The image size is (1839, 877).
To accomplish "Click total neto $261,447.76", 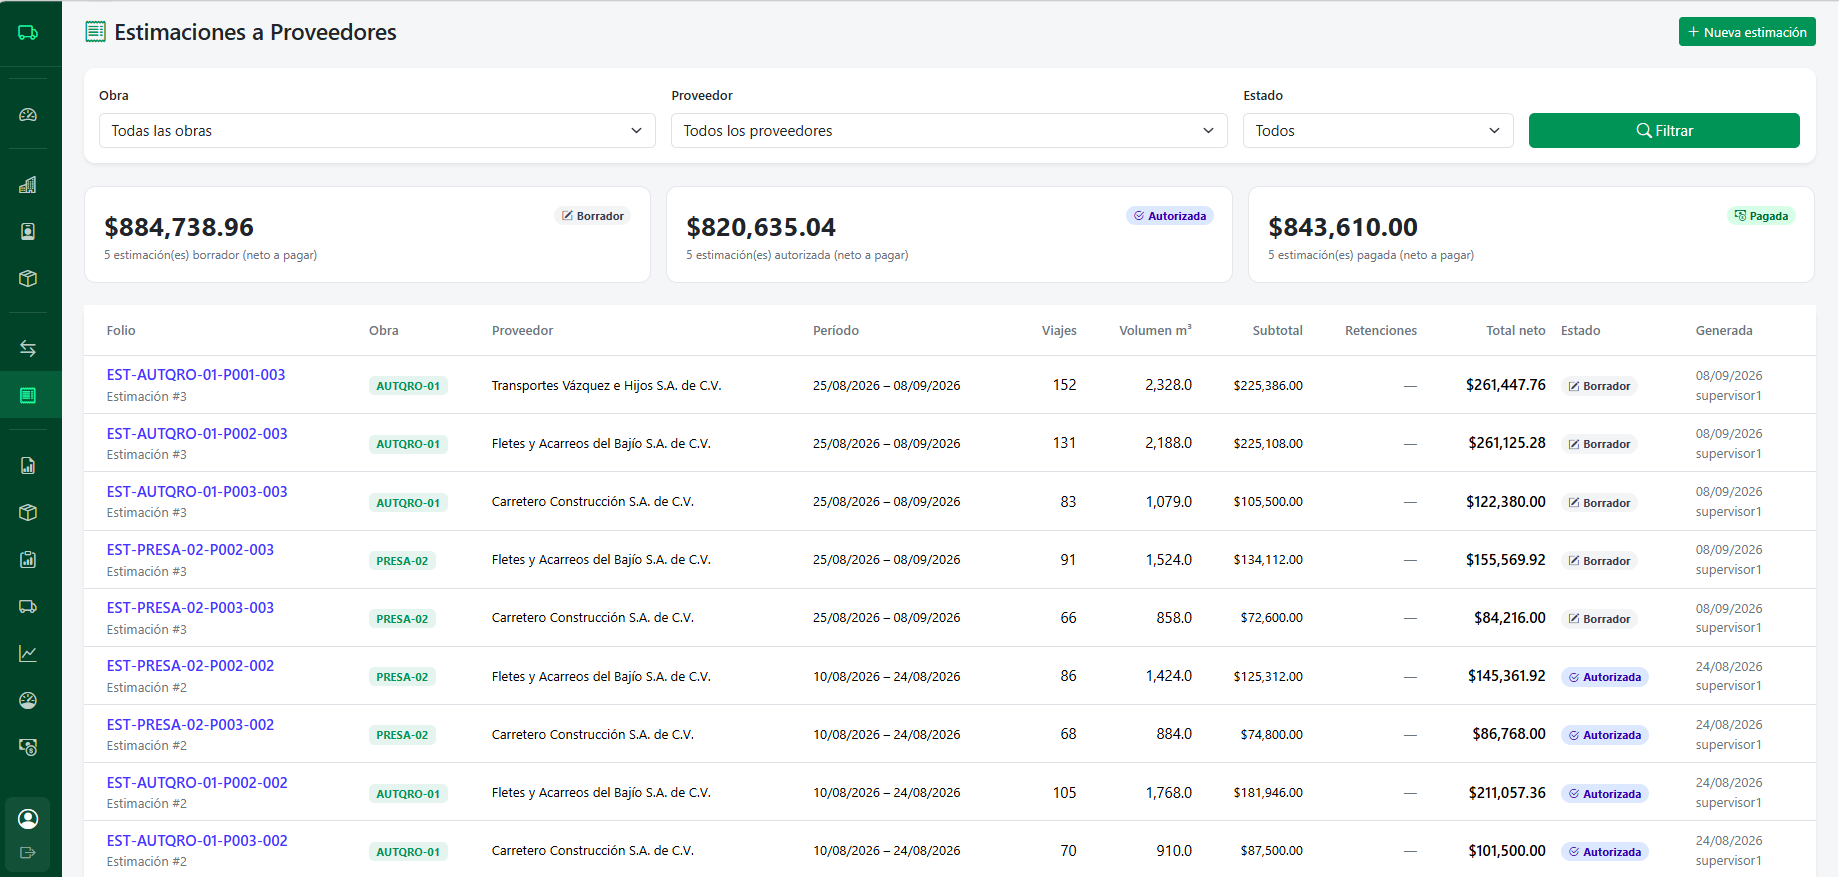I will (x=1505, y=385).
